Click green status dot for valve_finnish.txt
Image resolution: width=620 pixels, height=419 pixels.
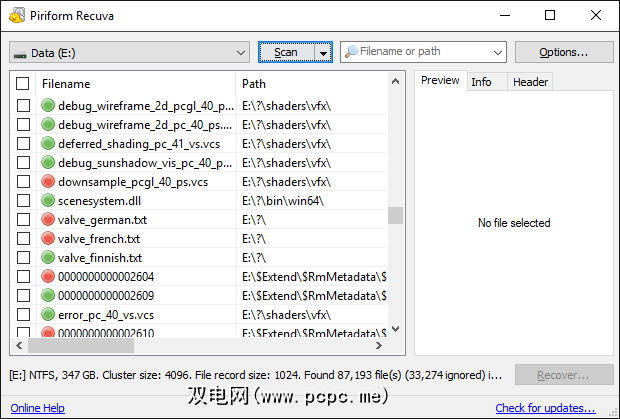point(48,257)
